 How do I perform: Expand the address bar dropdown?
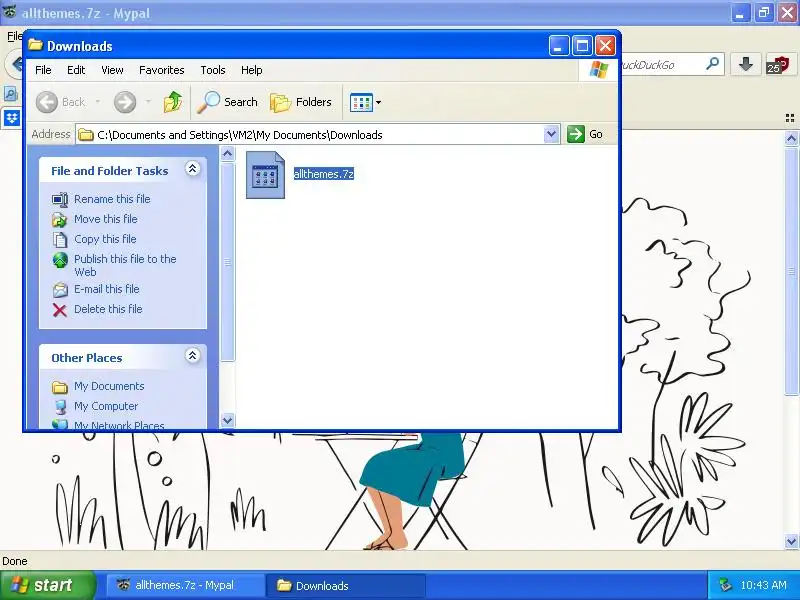pyautogui.click(x=552, y=135)
